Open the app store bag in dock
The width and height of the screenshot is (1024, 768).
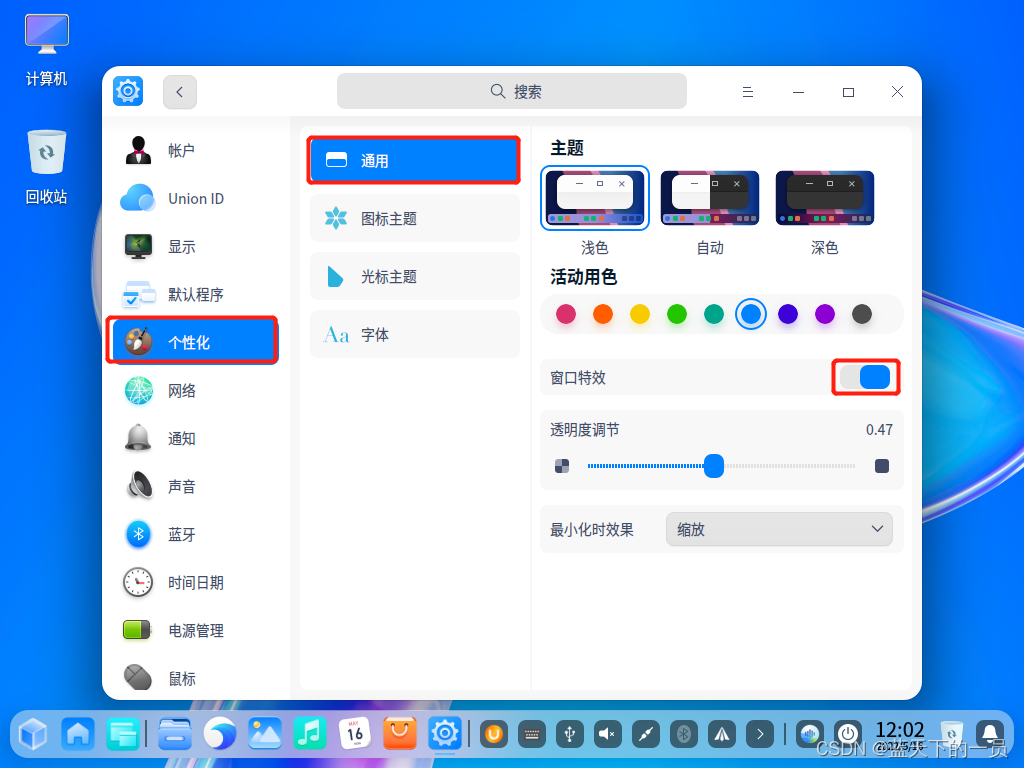coord(400,734)
